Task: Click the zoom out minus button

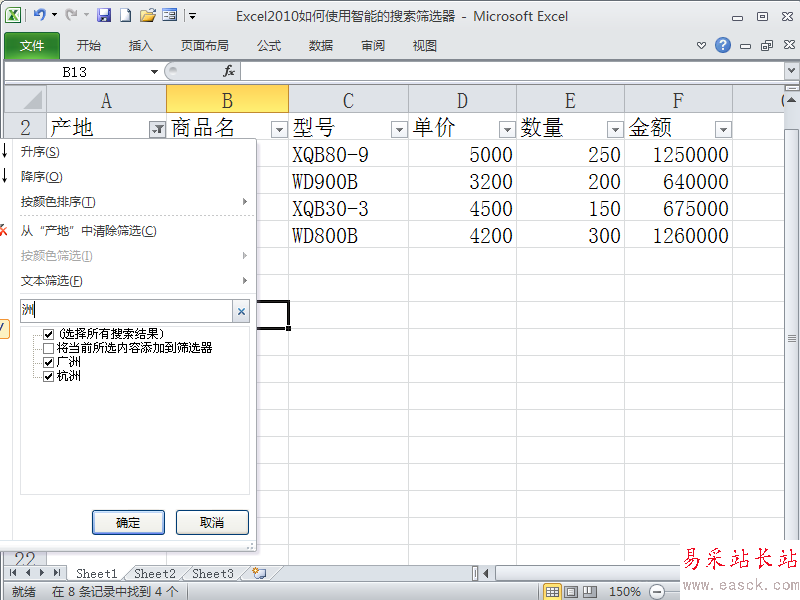Action: tap(657, 592)
